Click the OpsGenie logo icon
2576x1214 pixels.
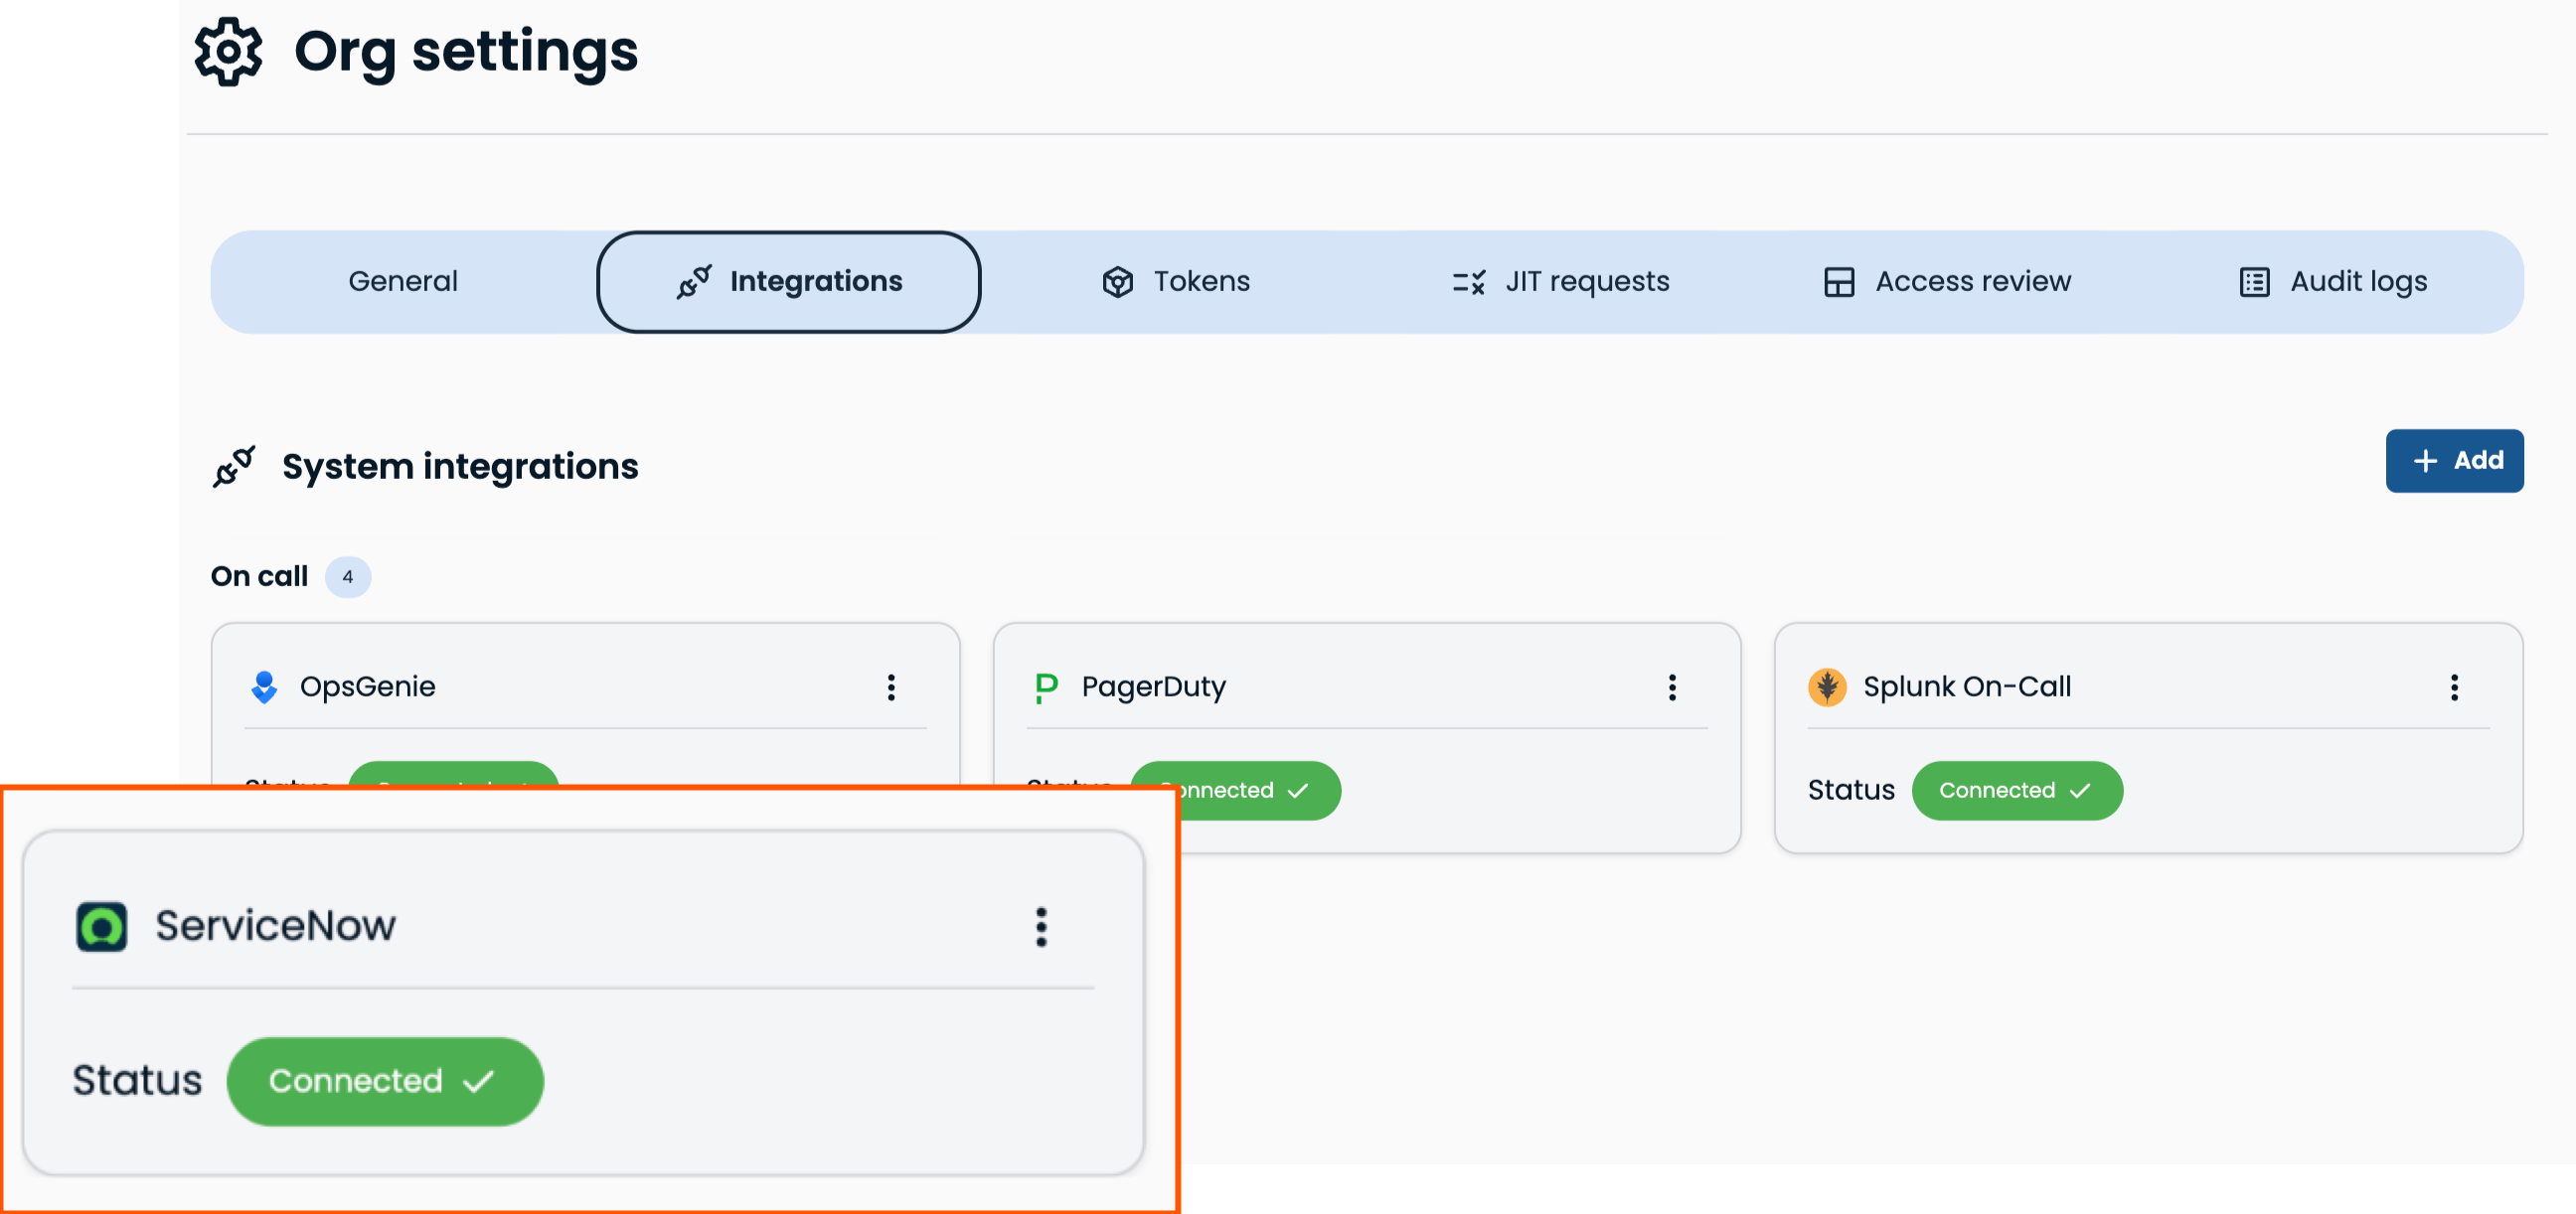click(264, 687)
